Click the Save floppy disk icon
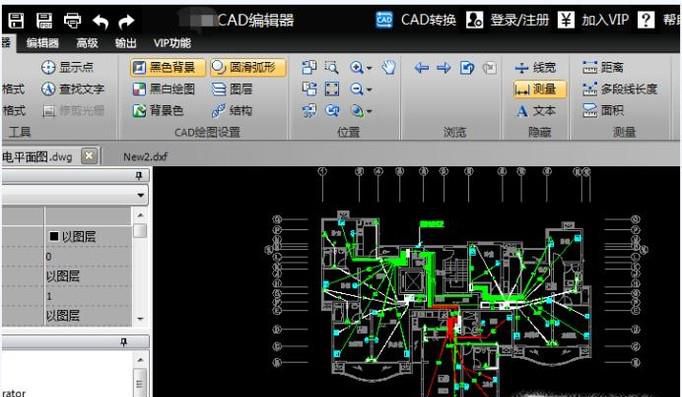 coord(16,20)
